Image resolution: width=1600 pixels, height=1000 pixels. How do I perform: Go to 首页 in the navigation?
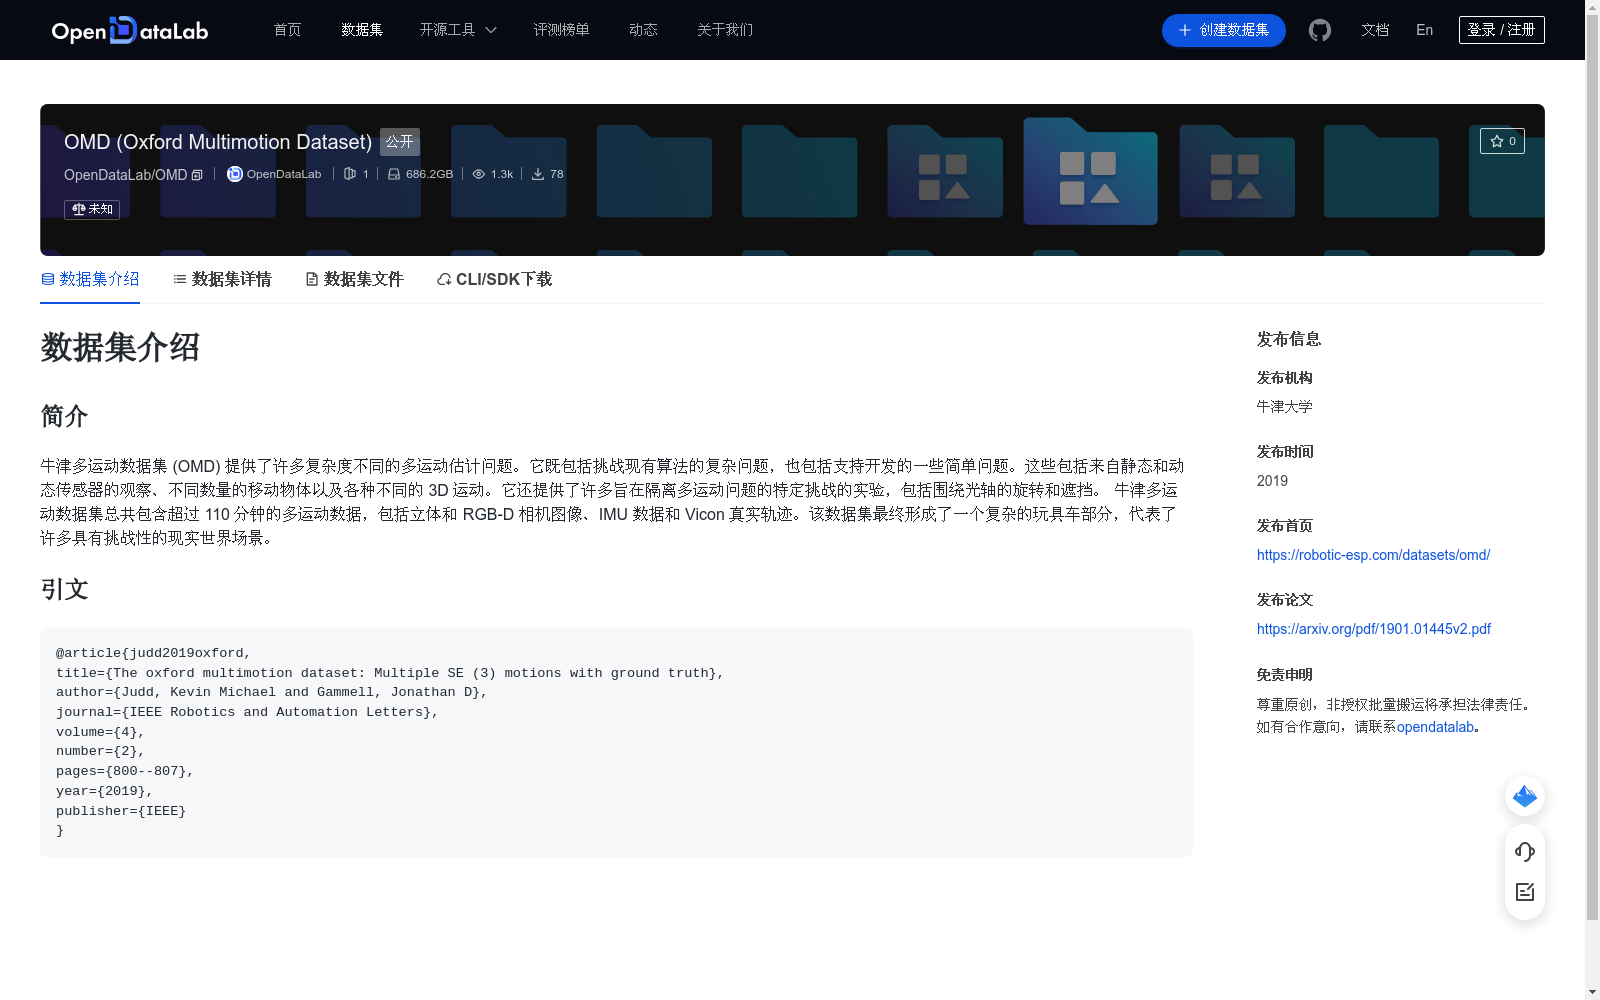[x=287, y=30]
